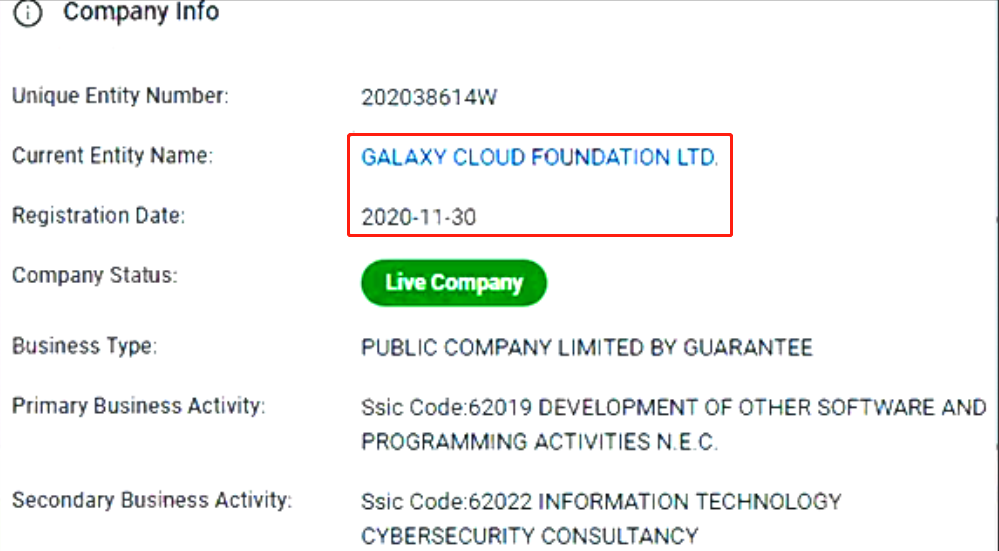The image size is (999, 551).
Task: Click the Business Type label
Action: click(86, 347)
